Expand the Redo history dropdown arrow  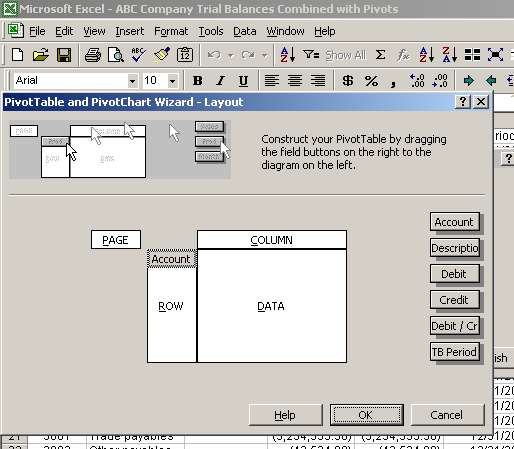tap(265, 55)
